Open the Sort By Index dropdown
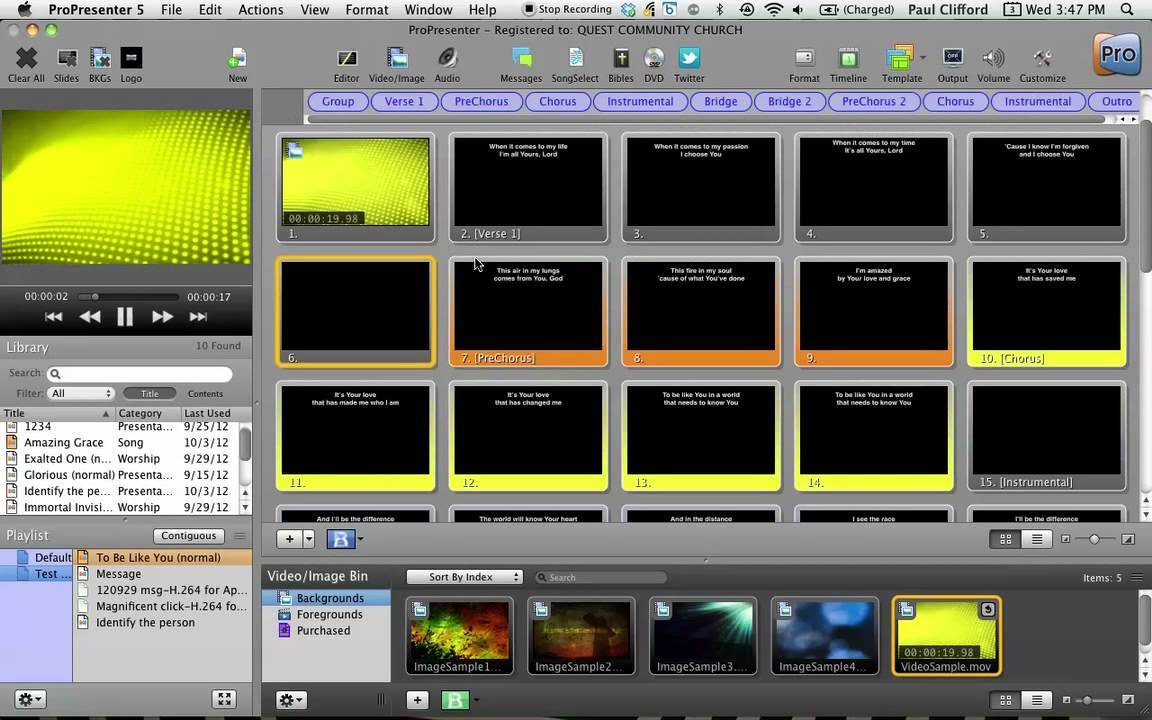This screenshot has height=720, width=1152. 464,577
